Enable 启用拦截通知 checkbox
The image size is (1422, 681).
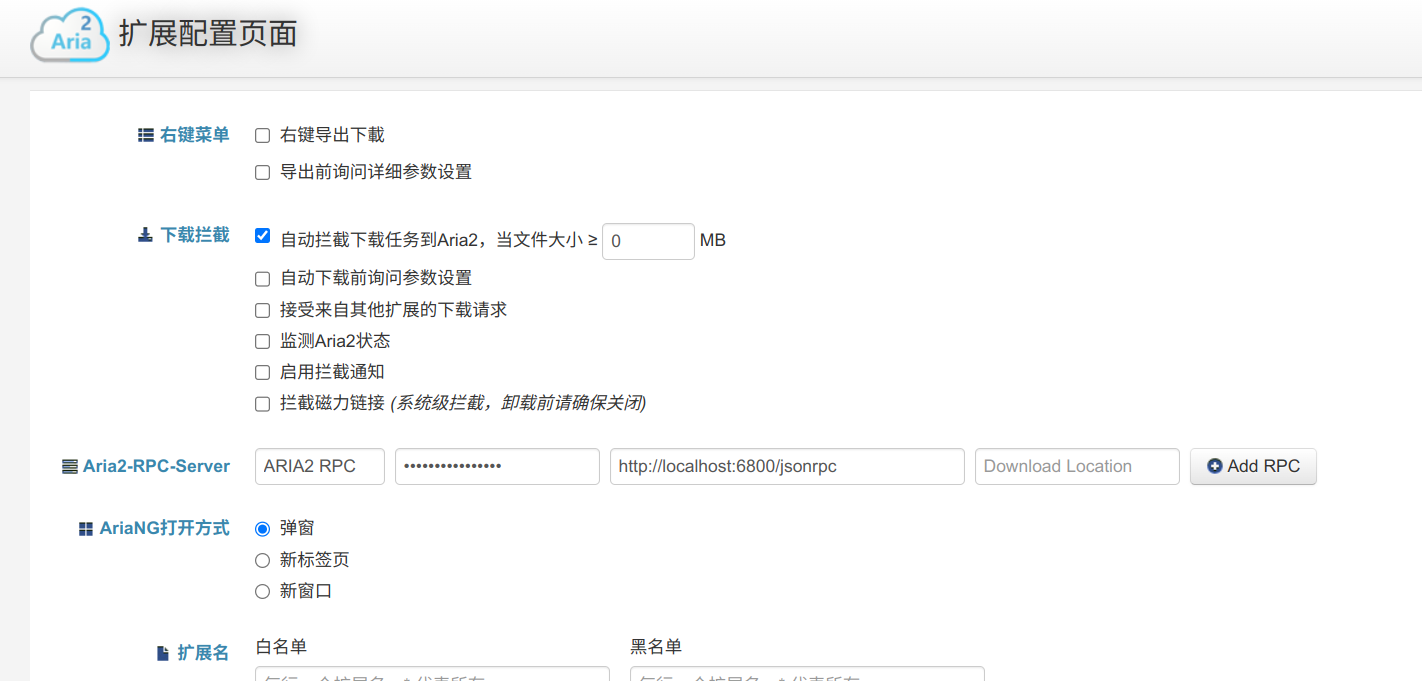coord(262,373)
